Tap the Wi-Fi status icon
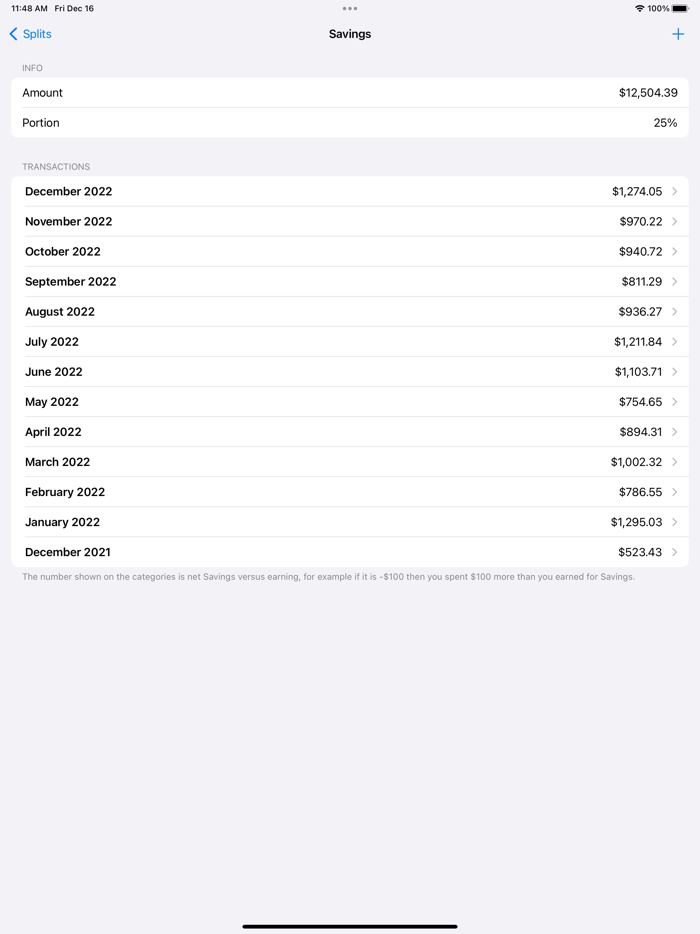This screenshot has width=700, height=934. [x=638, y=8]
